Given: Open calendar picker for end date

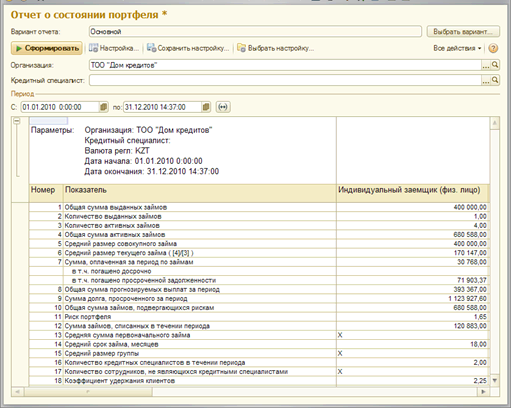Looking at the screenshot, I should pyautogui.click(x=206, y=107).
